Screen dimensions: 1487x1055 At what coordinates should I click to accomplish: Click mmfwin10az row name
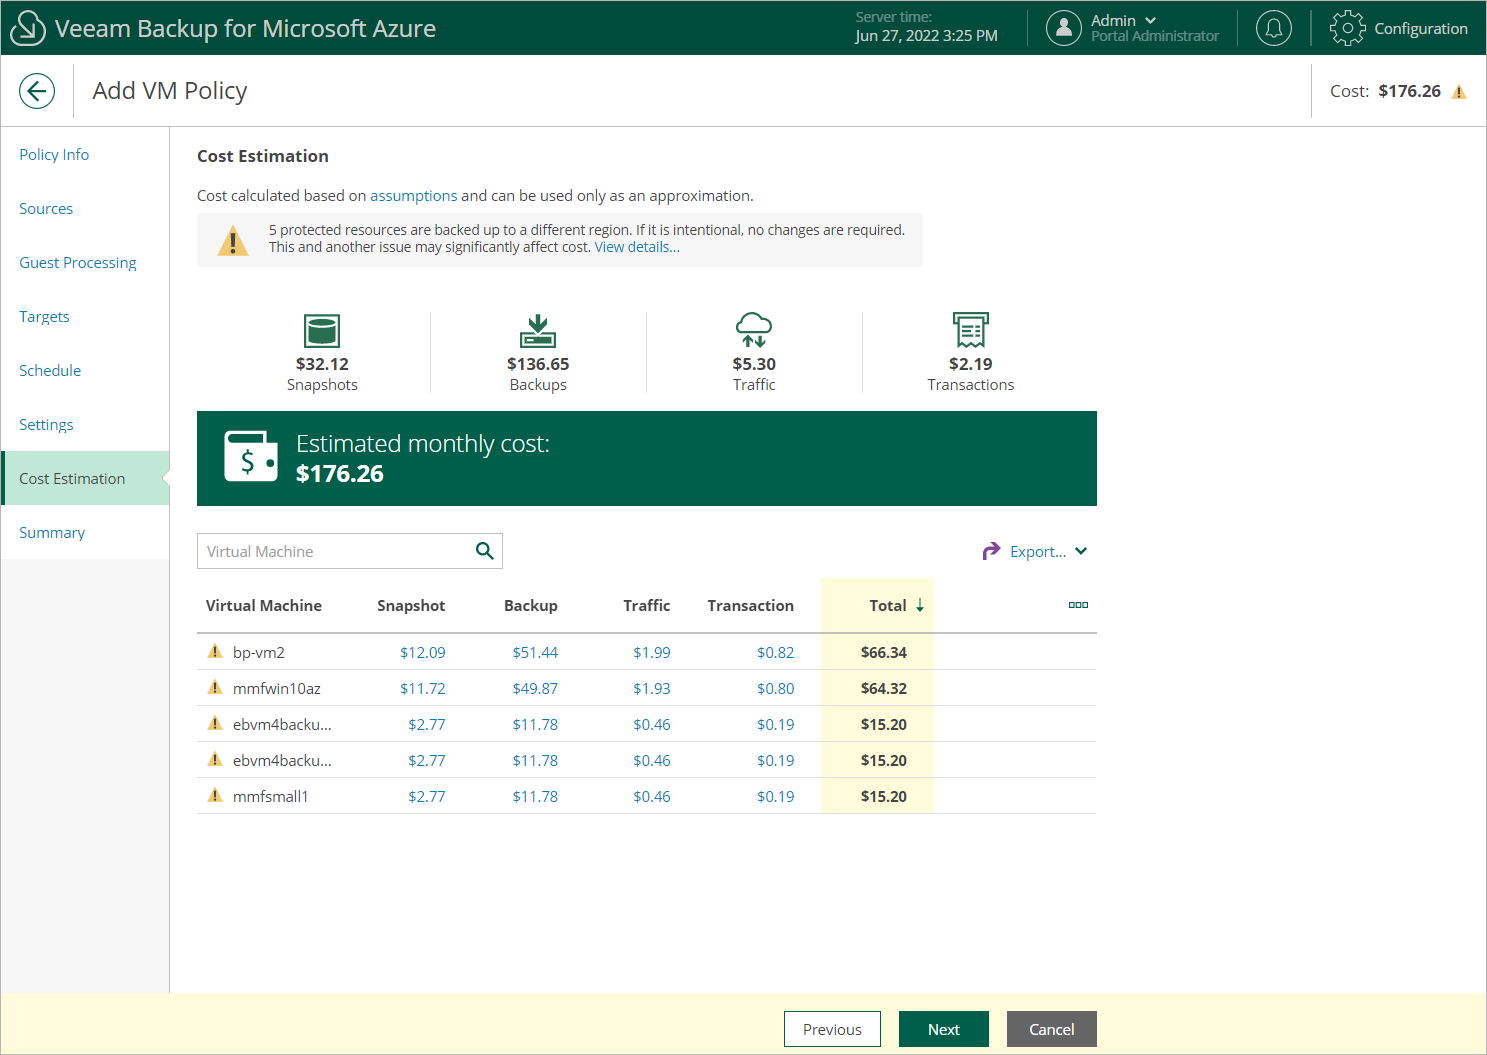(x=277, y=688)
